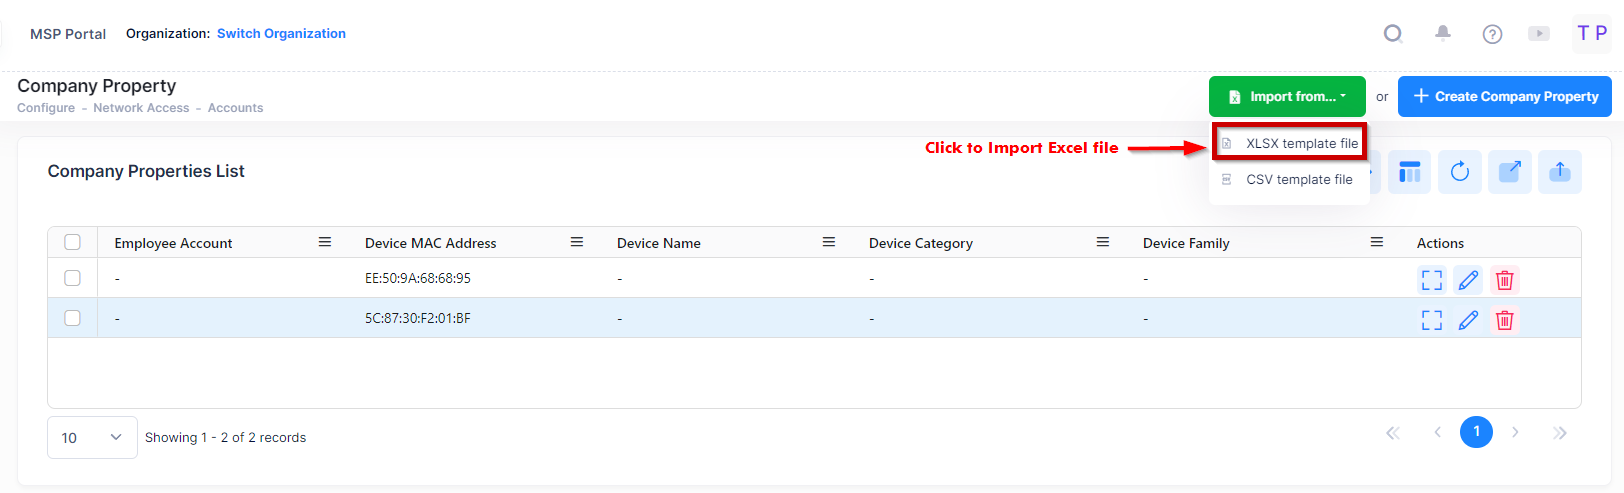Edit the 5C:87:30:F2:01:BF device row
The width and height of the screenshot is (1624, 493).
(x=1468, y=320)
